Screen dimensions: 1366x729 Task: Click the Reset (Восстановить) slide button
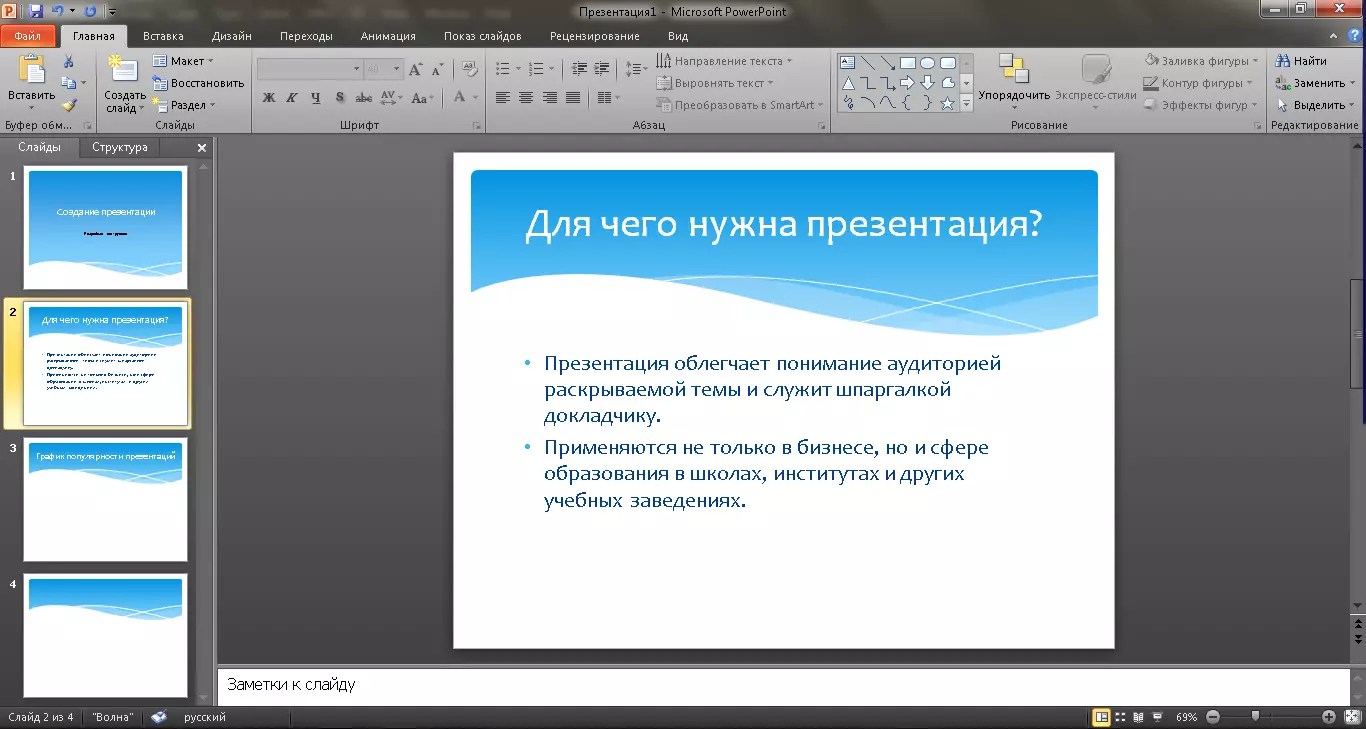pyautogui.click(x=199, y=83)
